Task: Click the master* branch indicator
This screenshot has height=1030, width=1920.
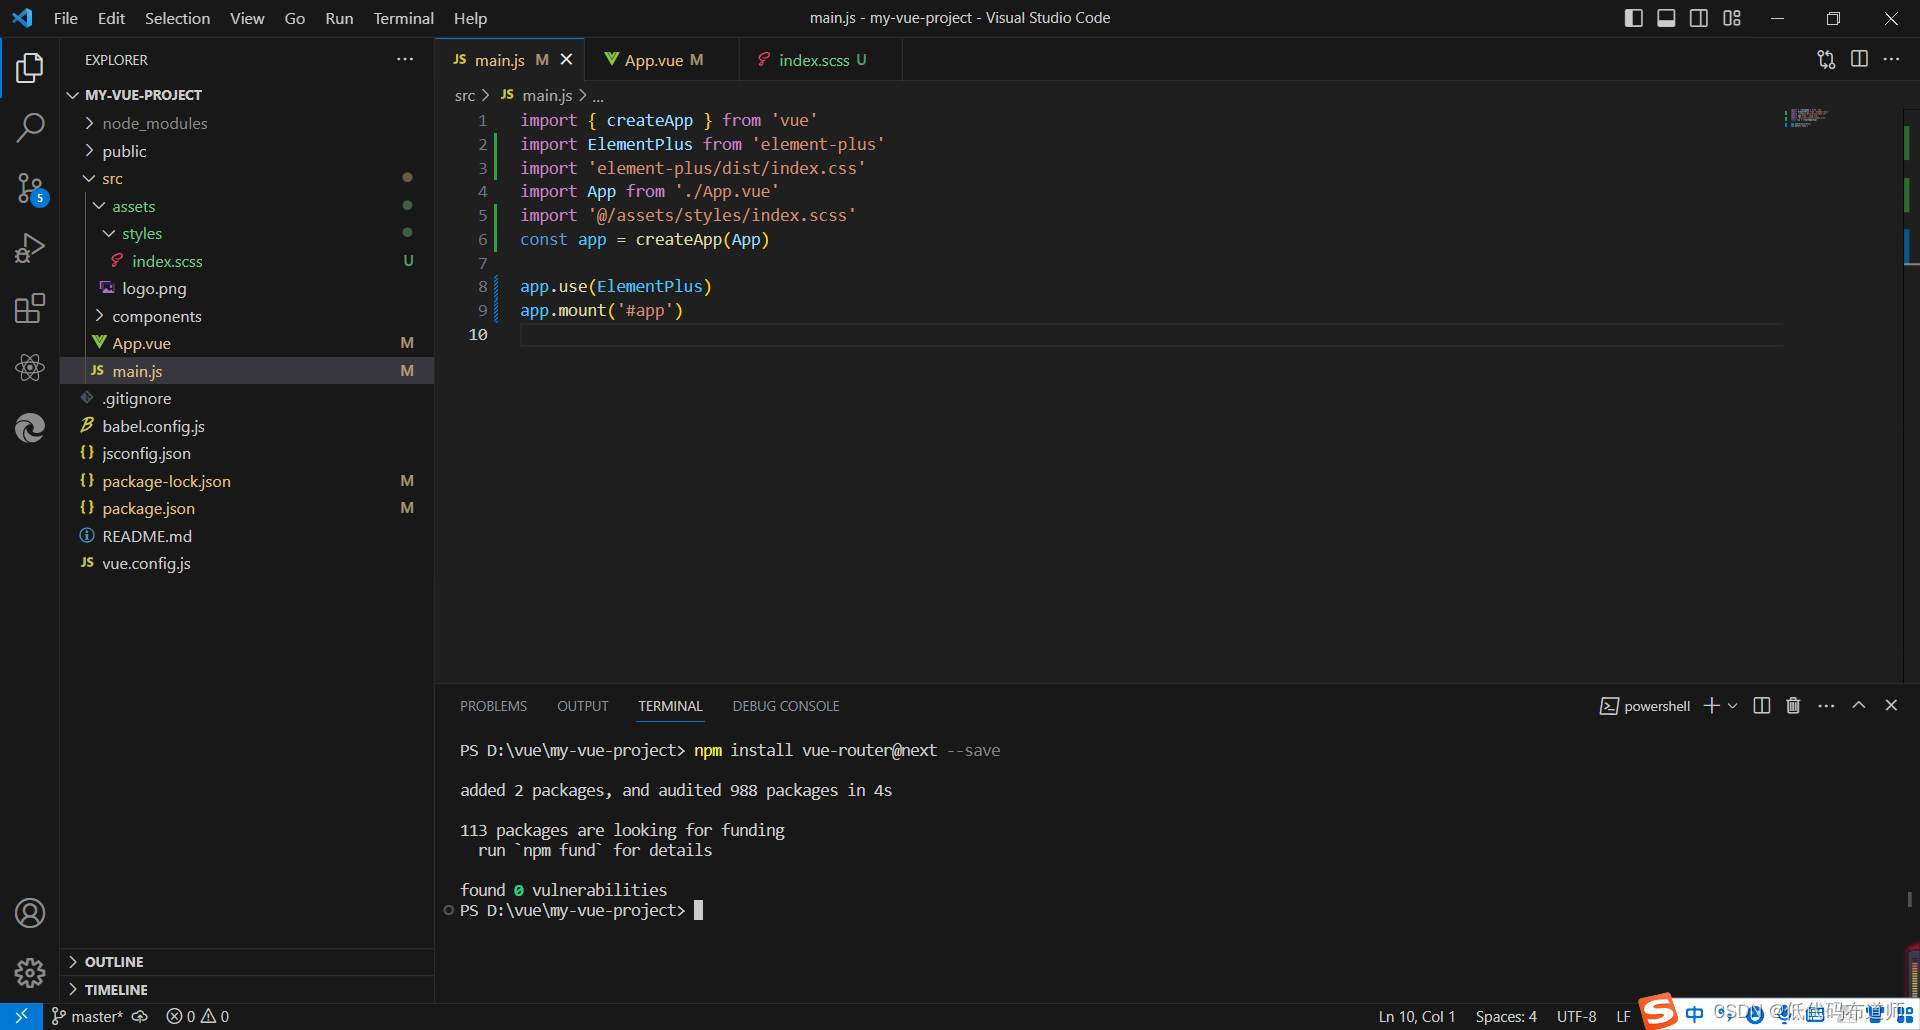Action: [87, 1016]
